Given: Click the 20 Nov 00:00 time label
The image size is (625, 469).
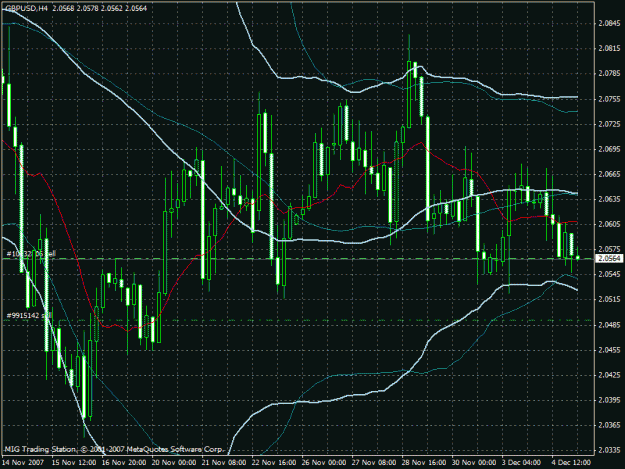Looking at the screenshot, I should click(x=174, y=463).
